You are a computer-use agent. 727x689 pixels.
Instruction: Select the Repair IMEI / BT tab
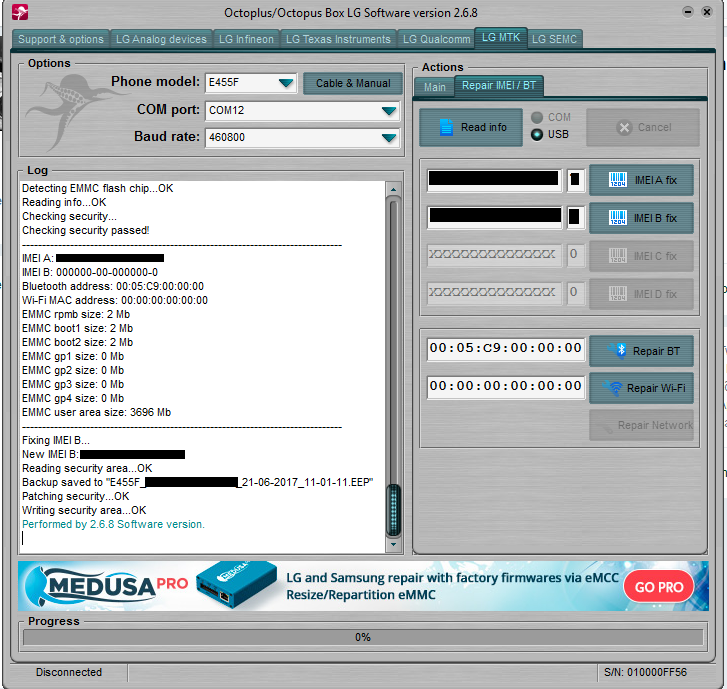tap(499, 86)
